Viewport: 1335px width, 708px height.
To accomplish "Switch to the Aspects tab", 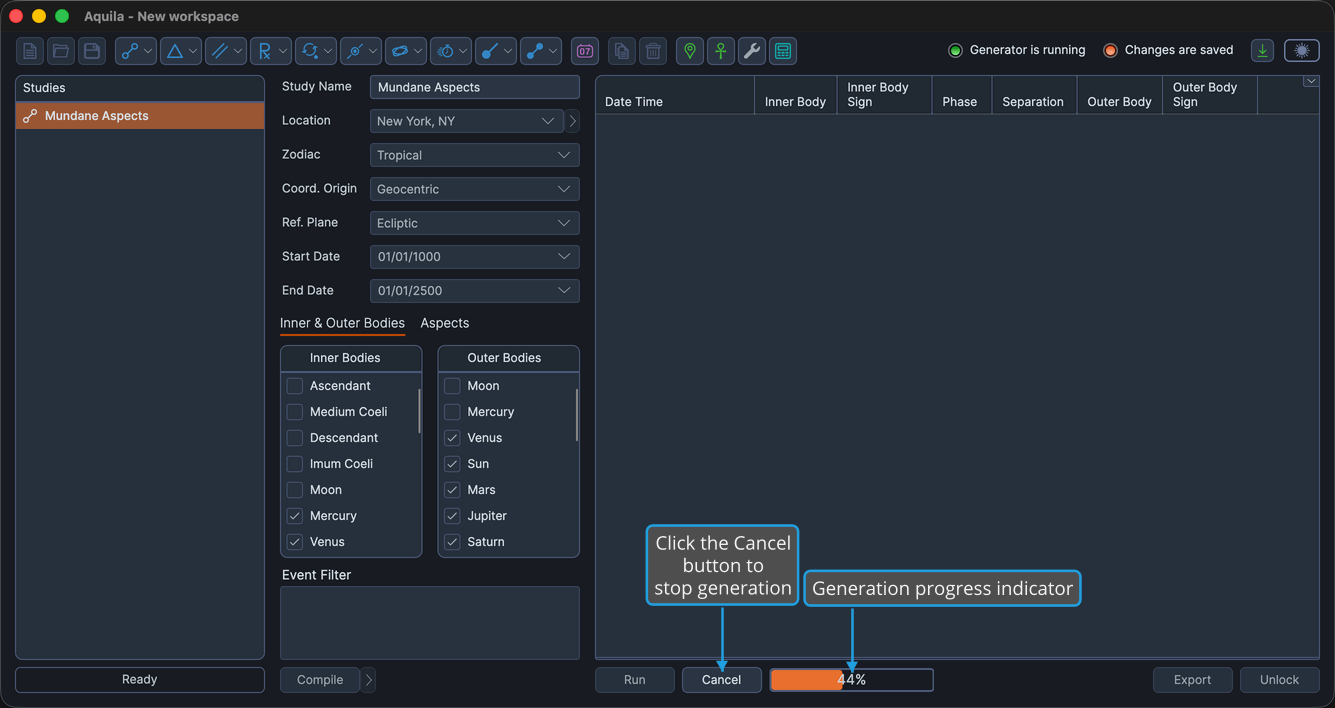I will pyautogui.click(x=445, y=323).
